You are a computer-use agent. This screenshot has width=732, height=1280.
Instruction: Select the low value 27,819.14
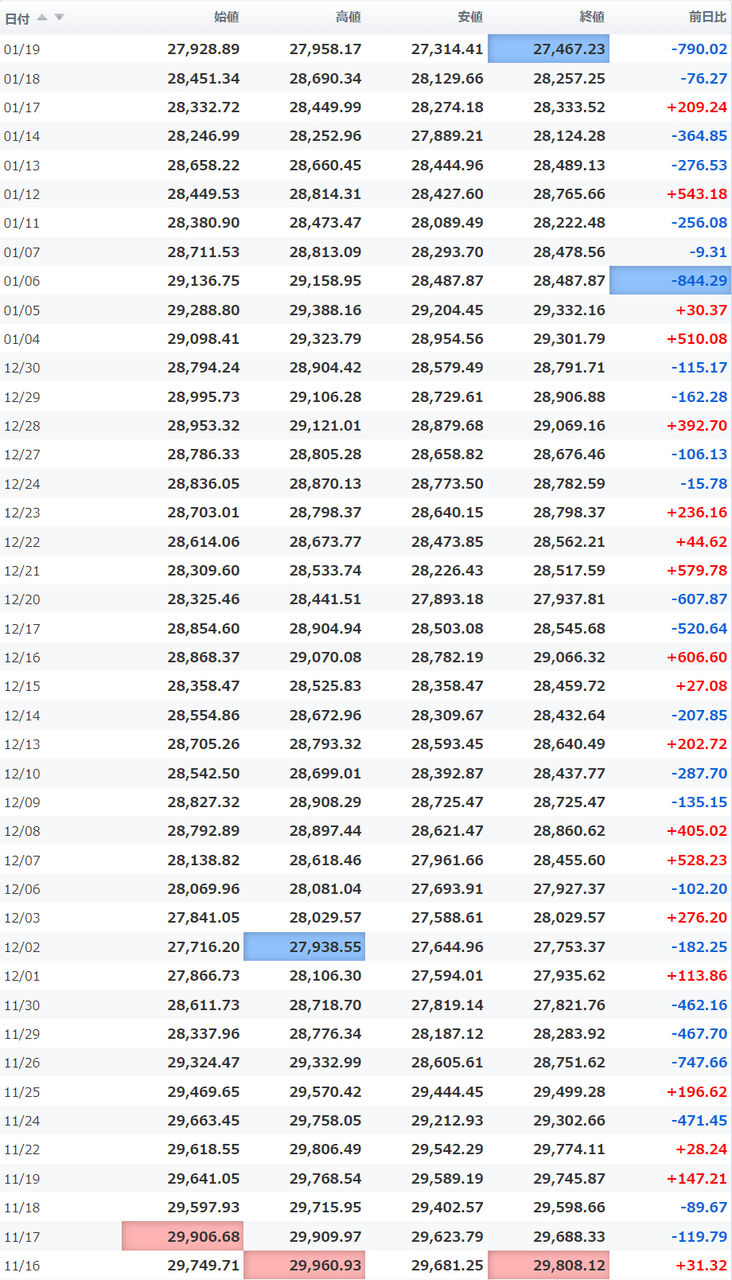coord(447,1005)
